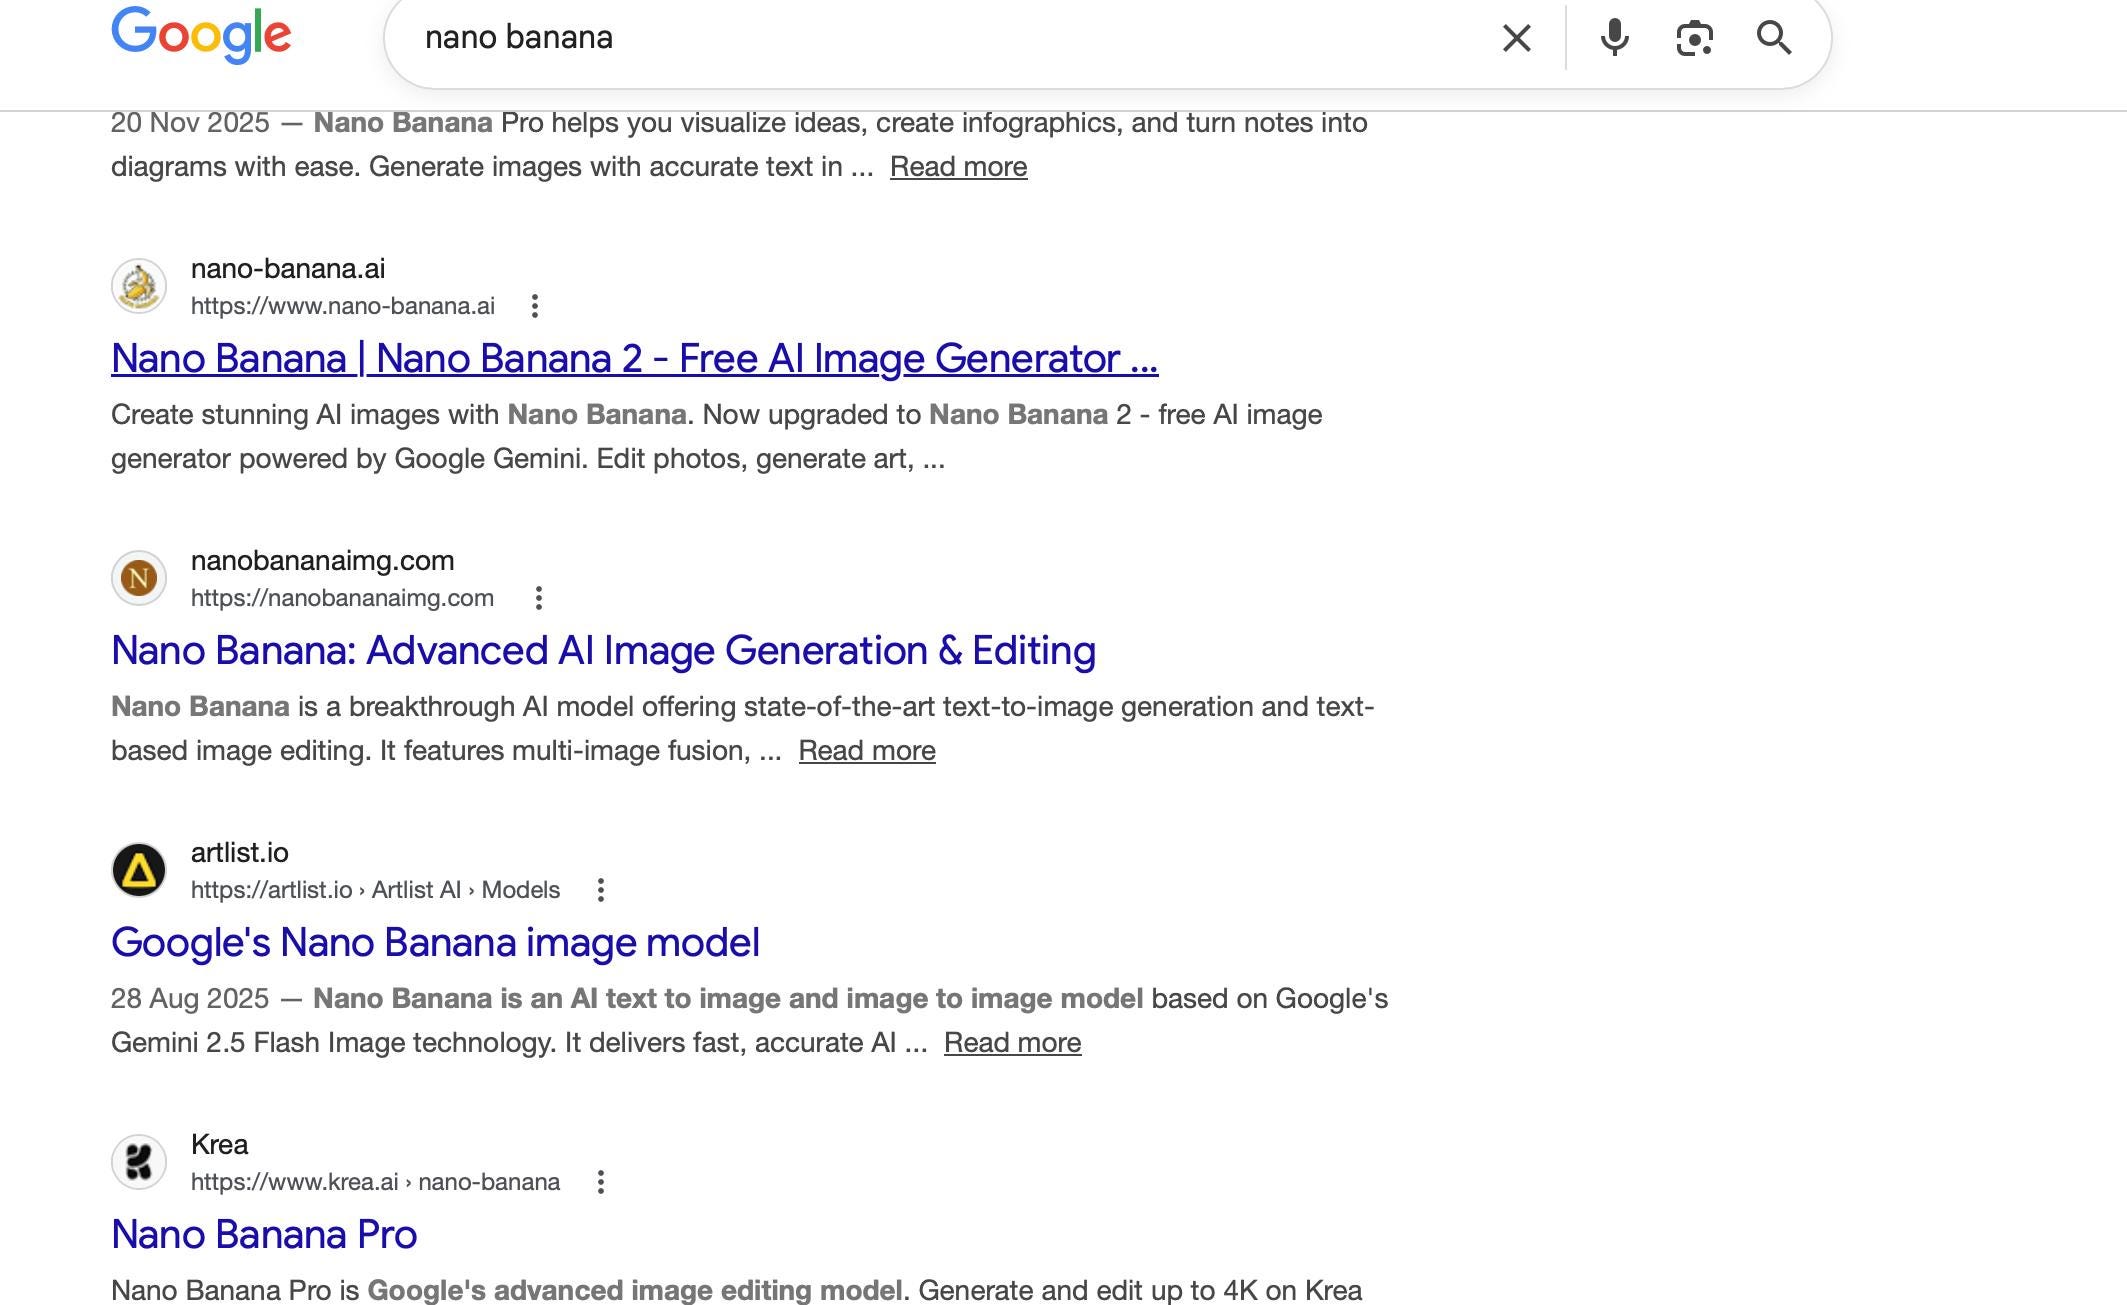Screen dimensions: 2127x1305
Task: Click the Krea site favicon
Action: (x=139, y=1162)
